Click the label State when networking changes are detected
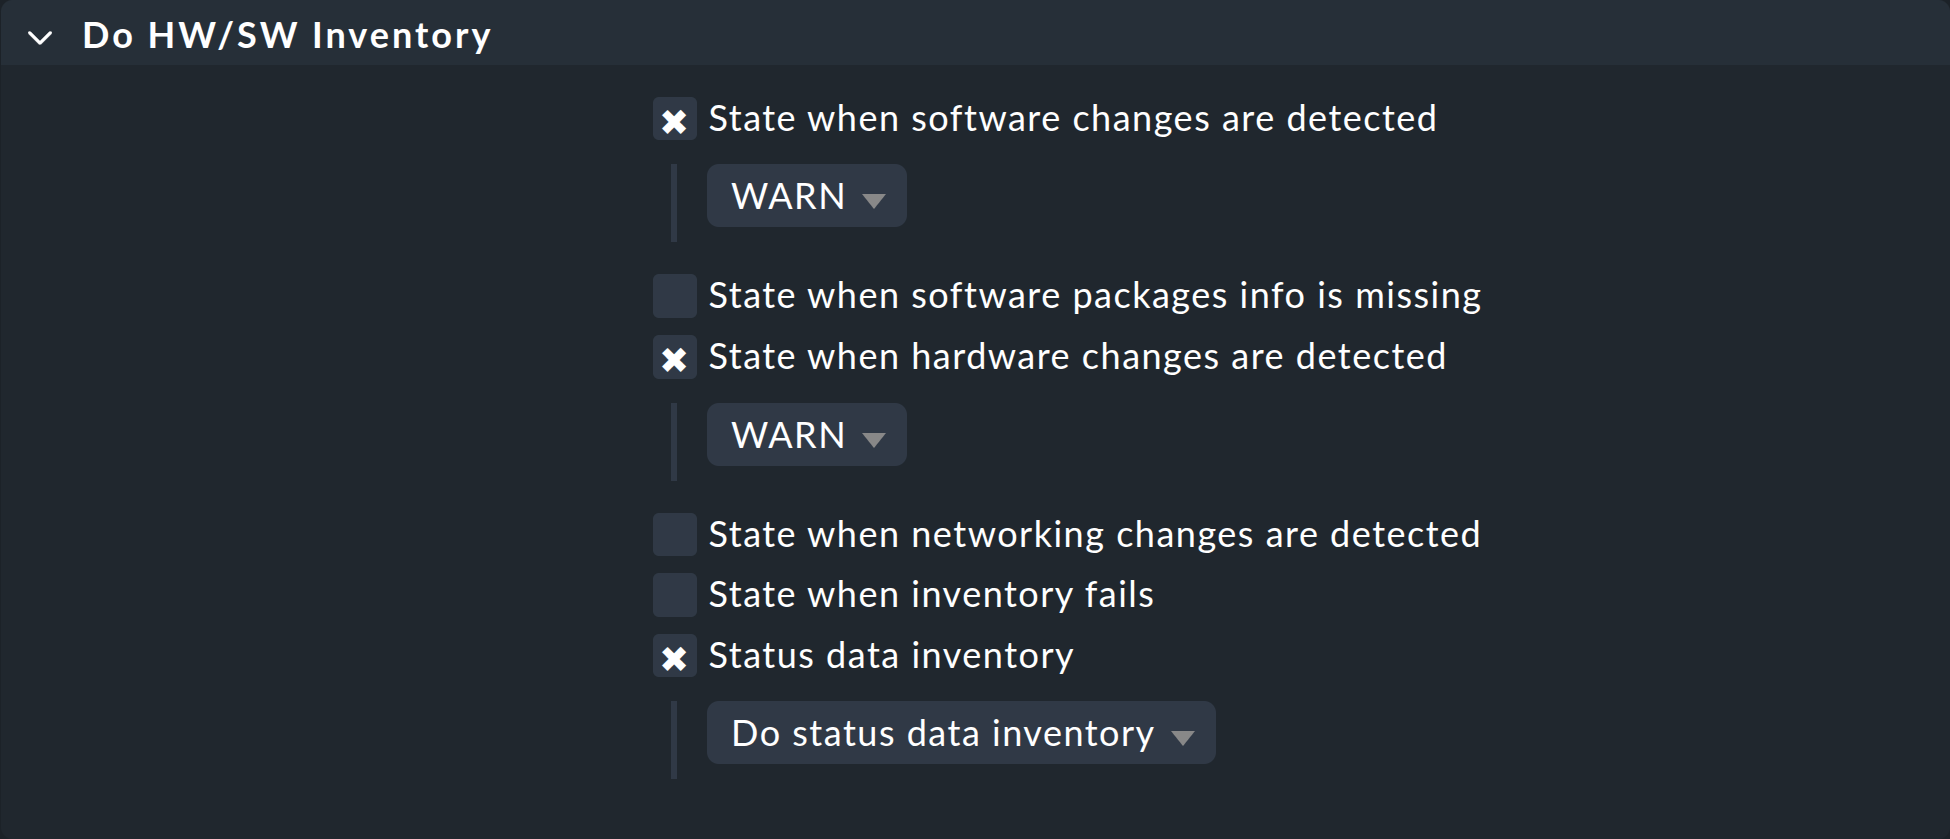Screen dimensions: 1950x839 point(1093,534)
